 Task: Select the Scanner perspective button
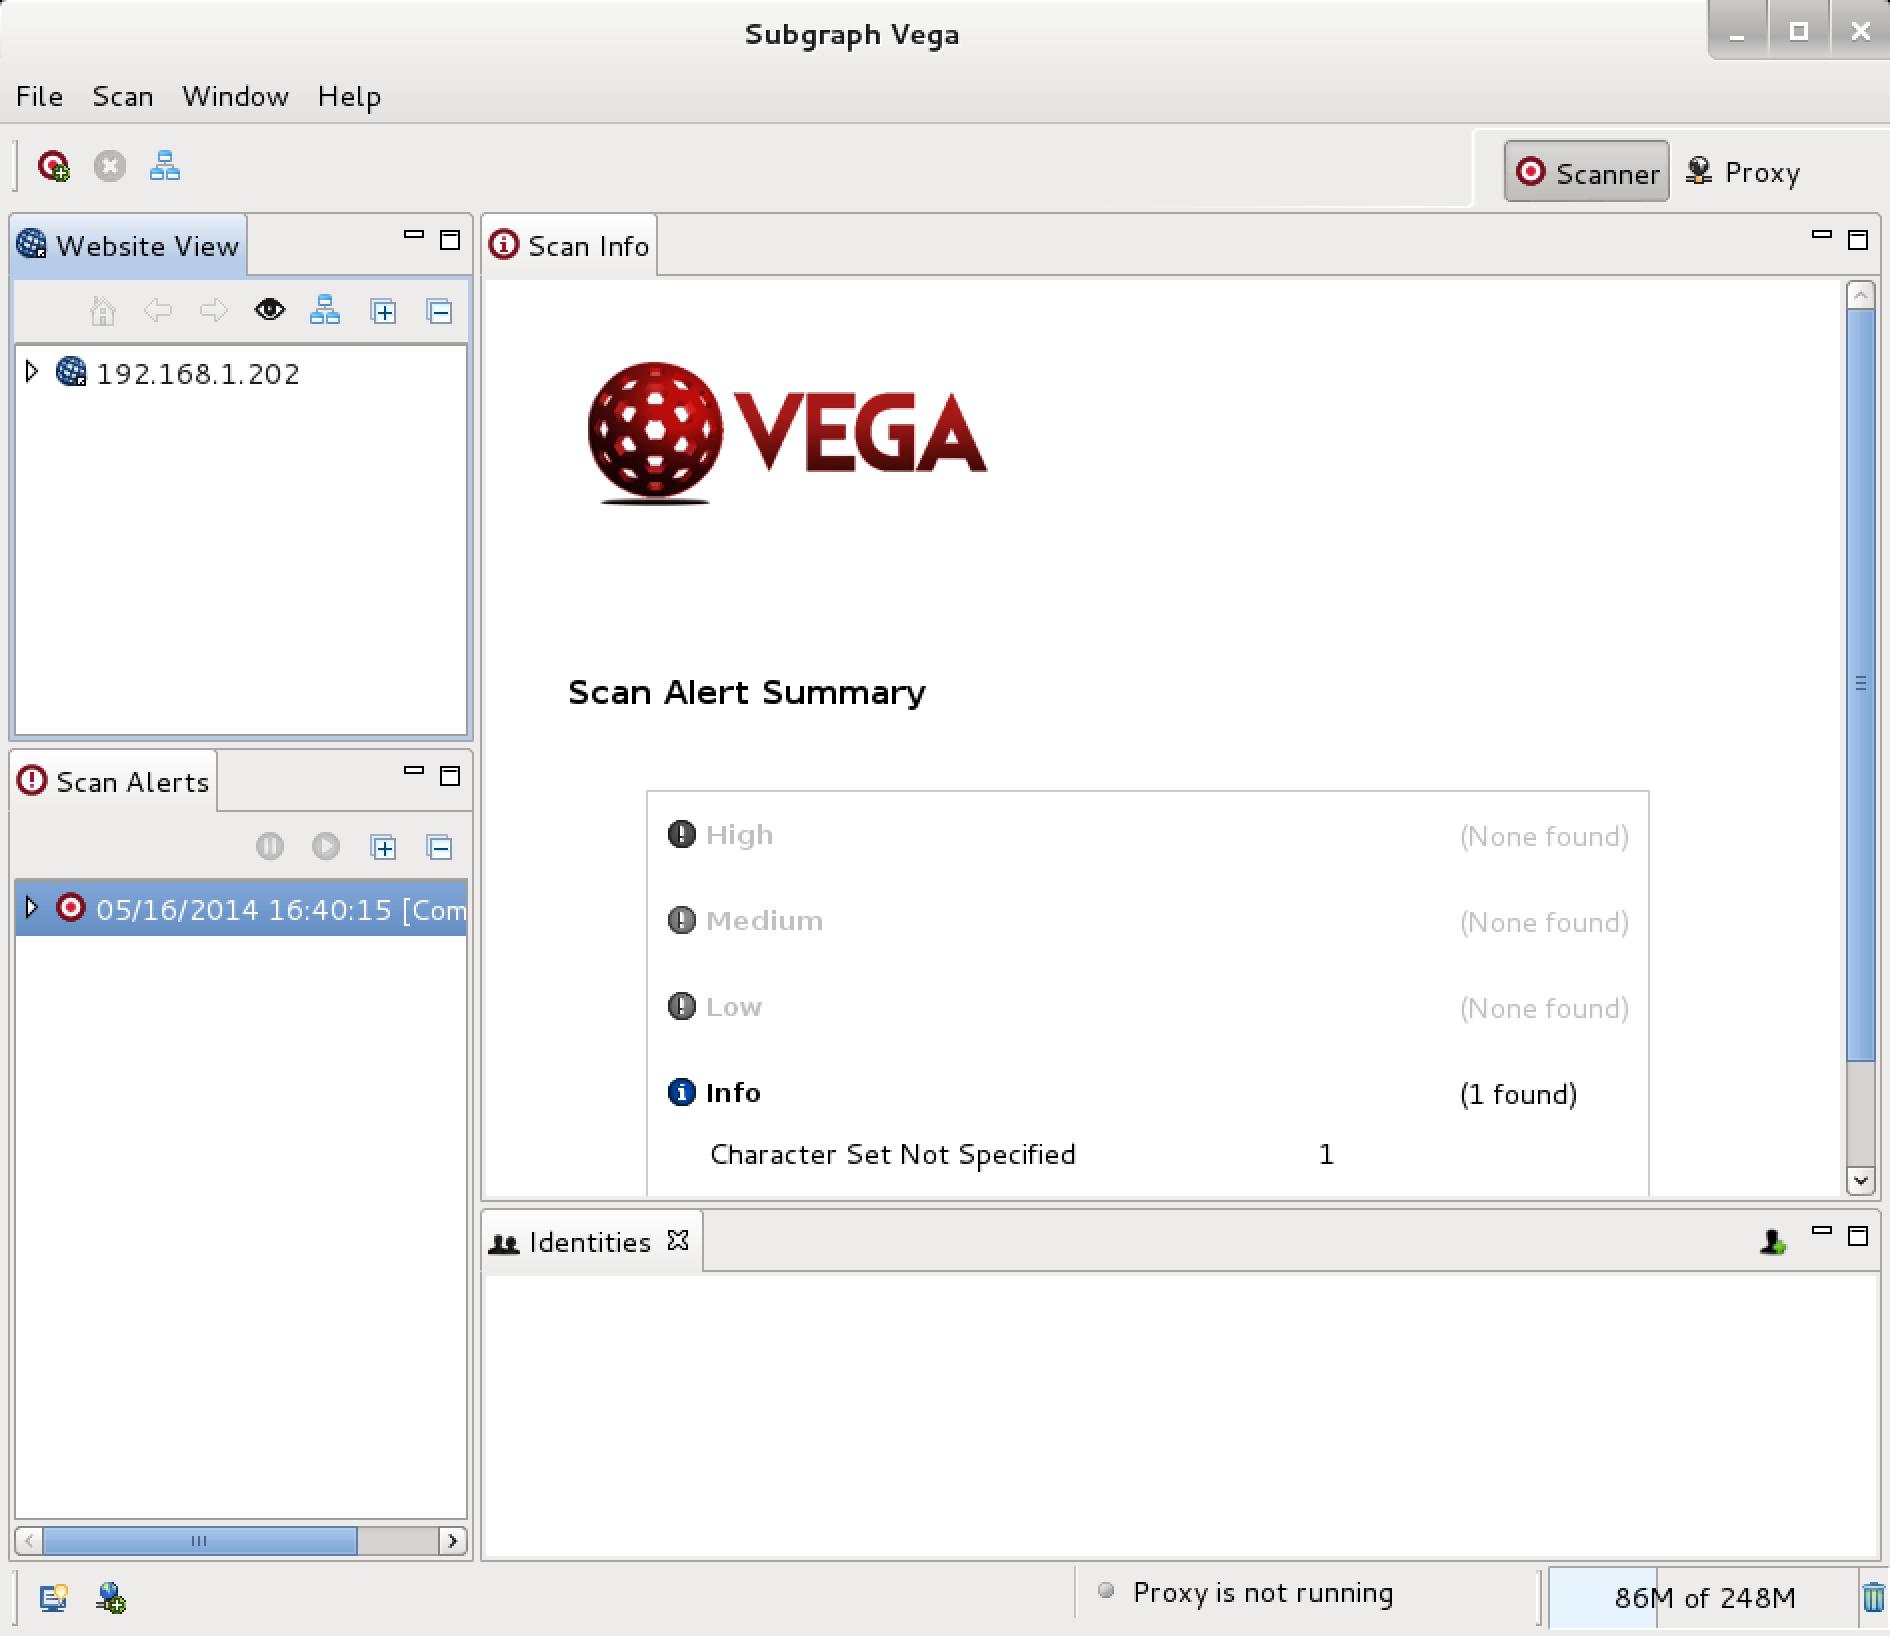(x=1586, y=172)
